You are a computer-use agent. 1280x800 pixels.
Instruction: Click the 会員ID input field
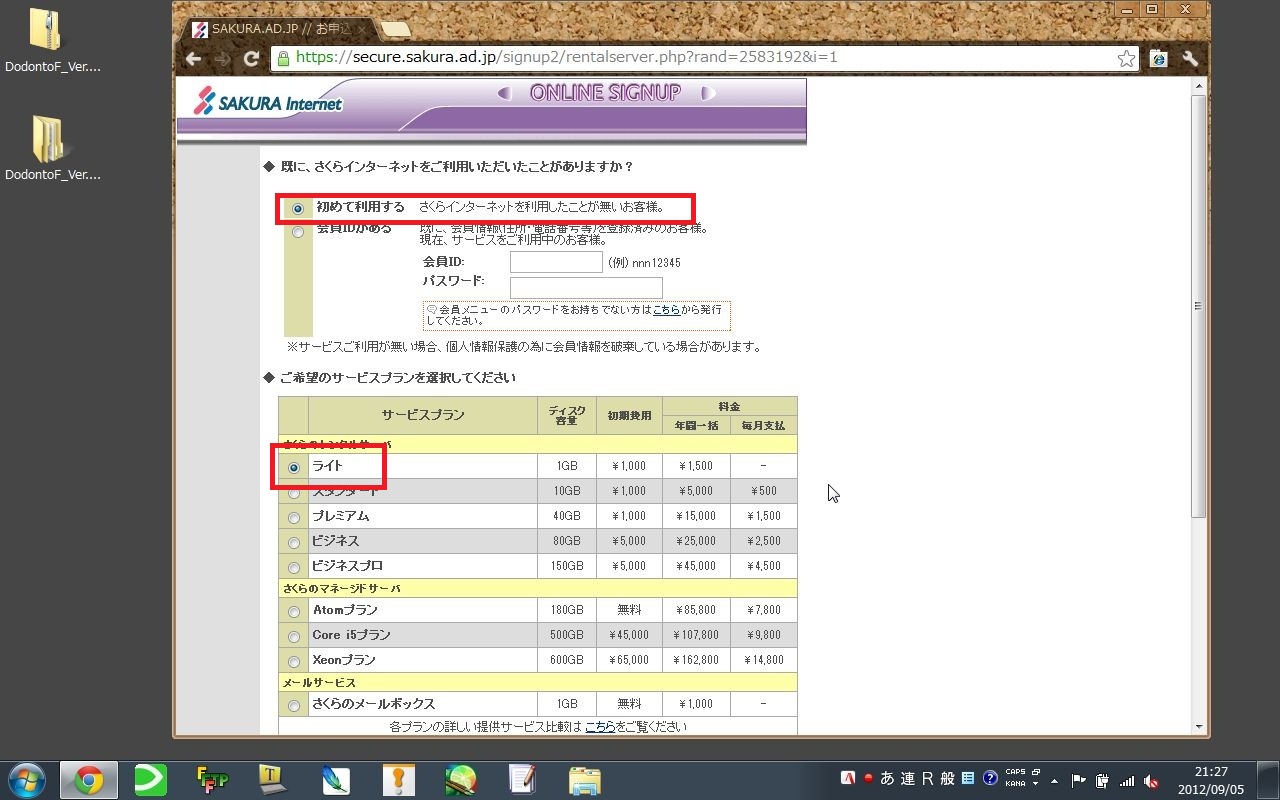click(556, 262)
